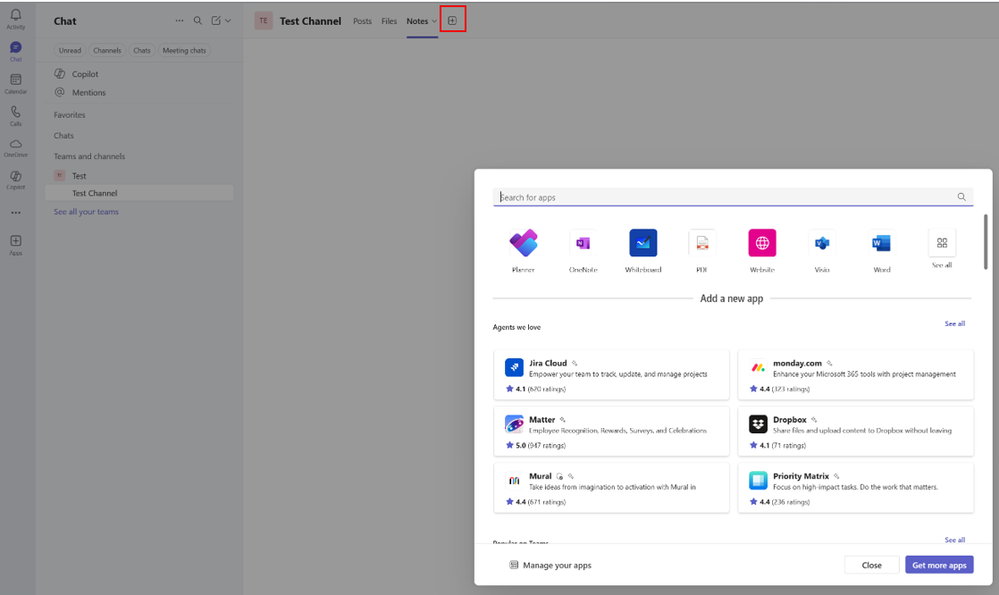Choose the Website app
The height and width of the screenshot is (595, 999).
(x=762, y=251)
